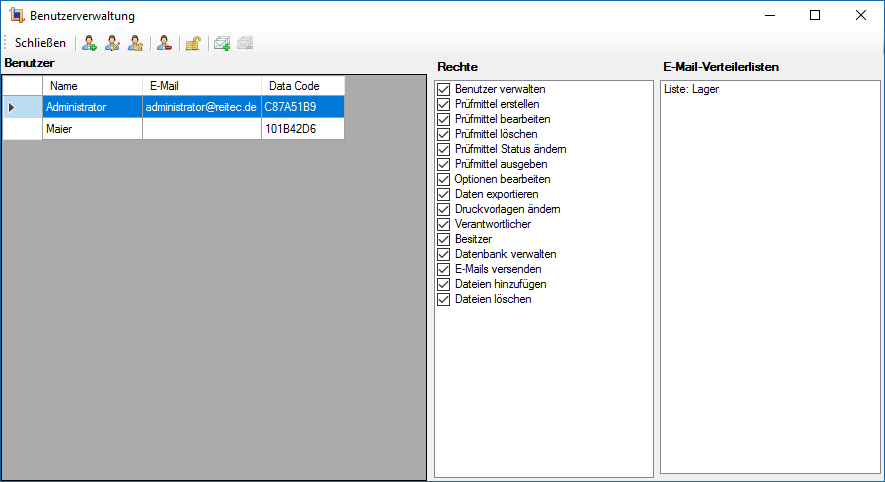Click the add e-mail list icon
The height and width of the screenshot is (482, 885).
[x=222, y=43]
